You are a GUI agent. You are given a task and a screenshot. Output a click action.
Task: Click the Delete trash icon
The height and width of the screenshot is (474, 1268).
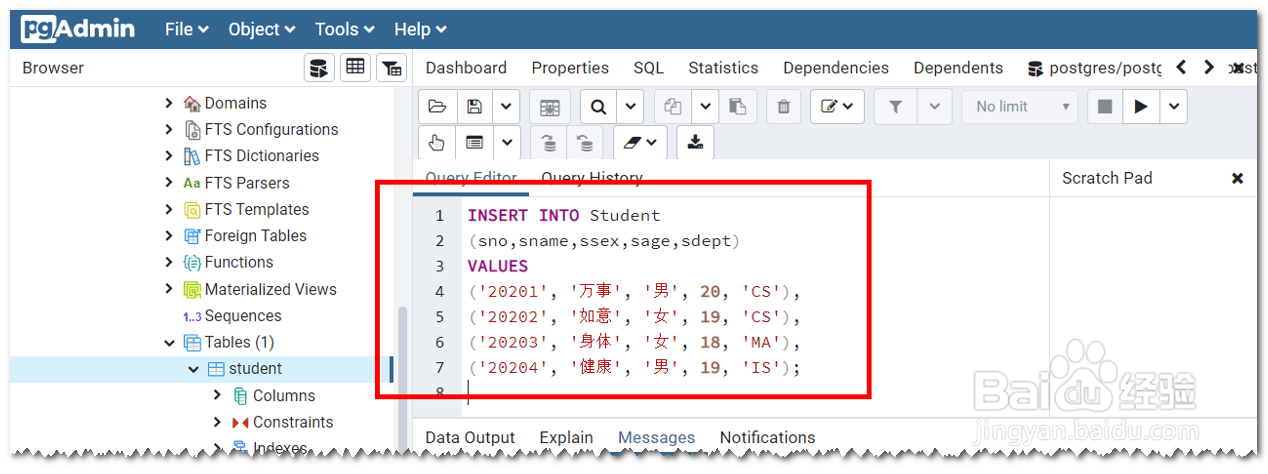click(x=784, y=107)
